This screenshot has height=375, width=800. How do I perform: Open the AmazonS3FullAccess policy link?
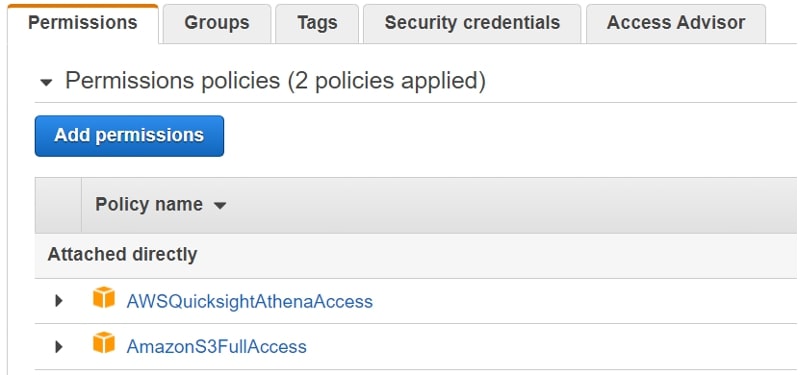[x=216, y=347]
